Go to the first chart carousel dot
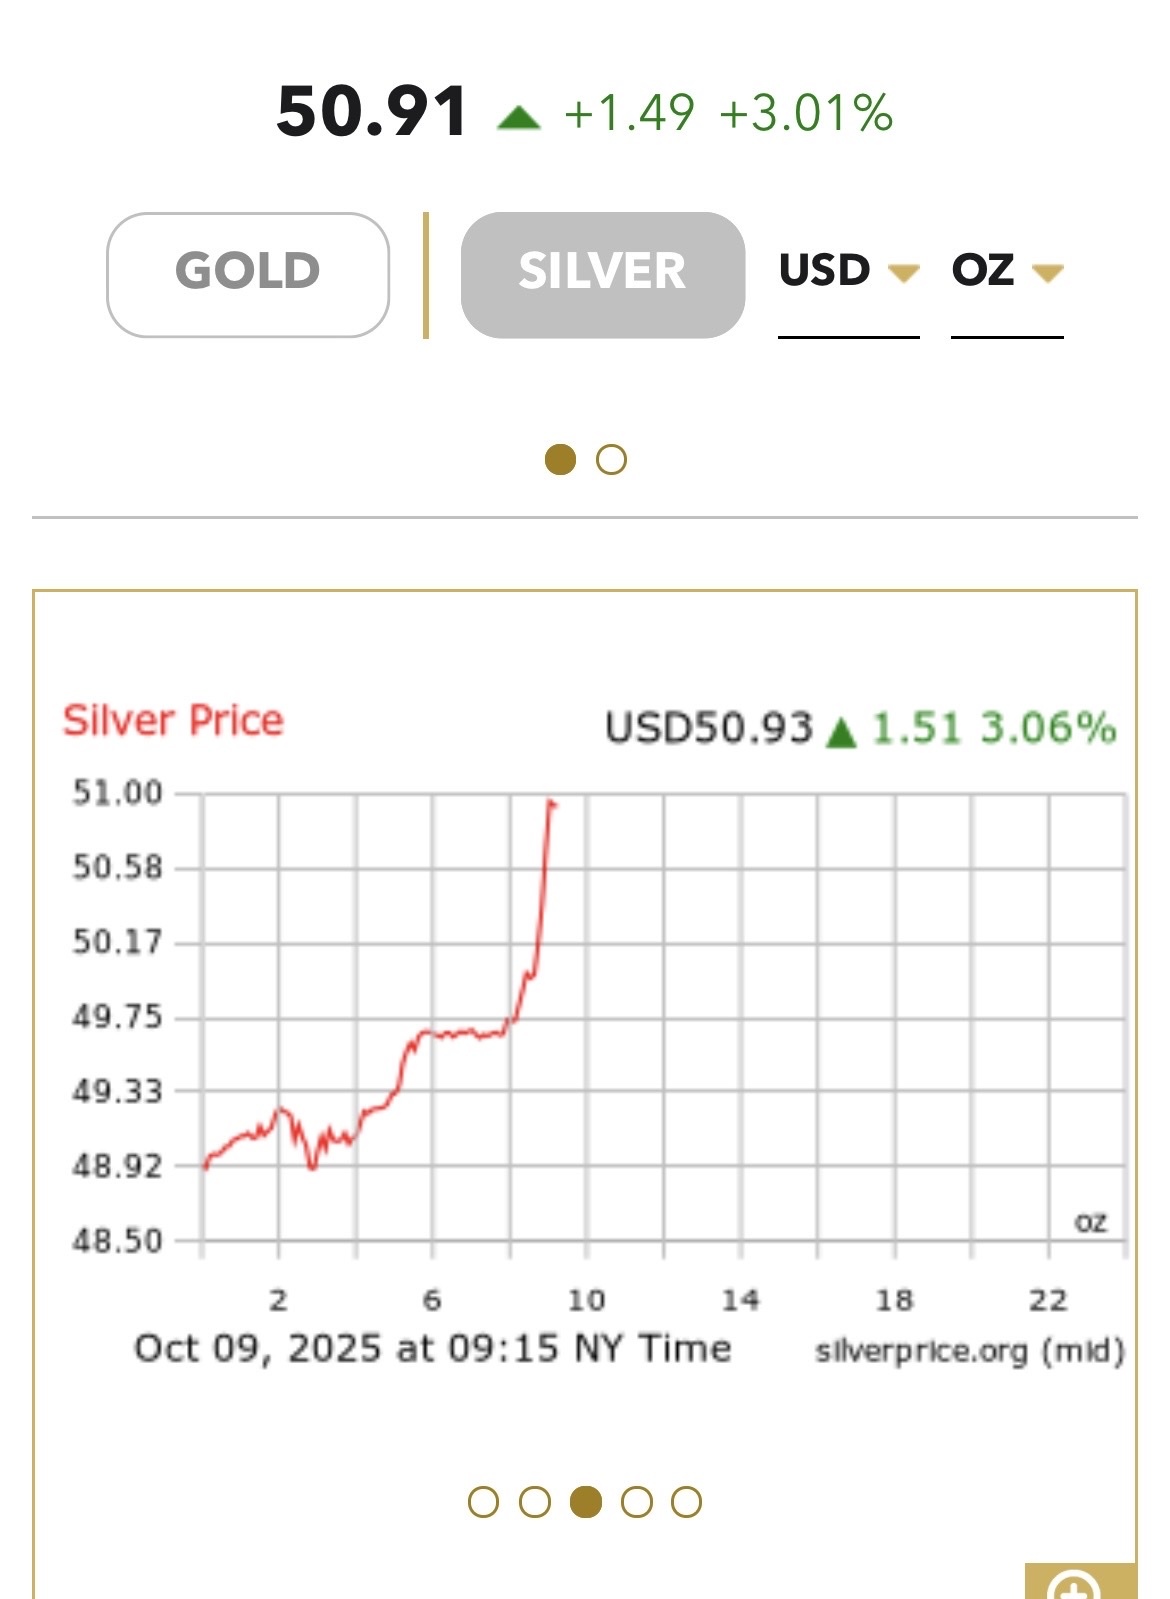 click(x=484, y=1502)
